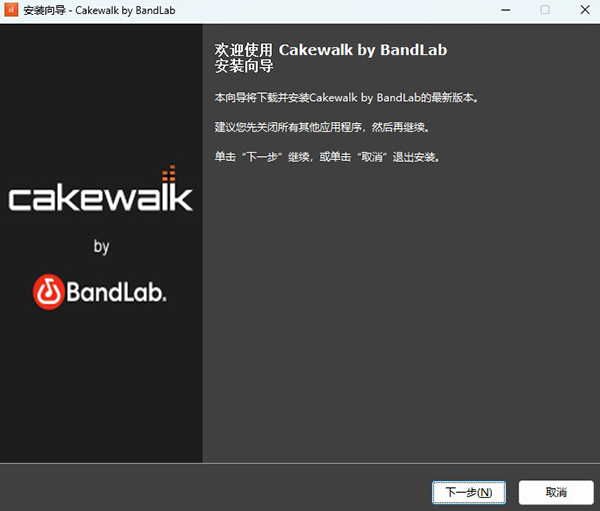The width and height of the screenshot is (600, 511).
Task: Click the 下一步(N) button
Action: 469,493
